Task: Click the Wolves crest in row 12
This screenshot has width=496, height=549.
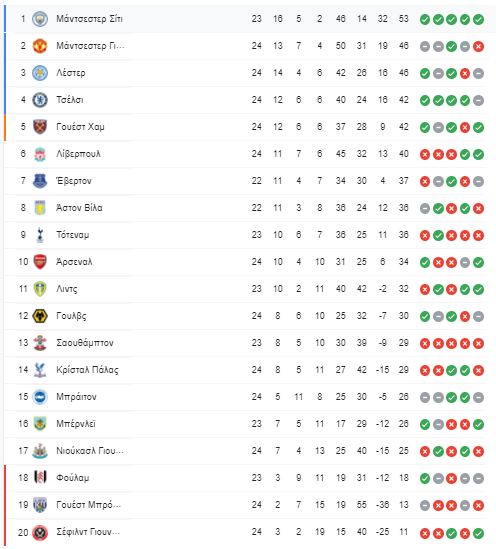Action: pyautogui.click(x=40, y=316)
